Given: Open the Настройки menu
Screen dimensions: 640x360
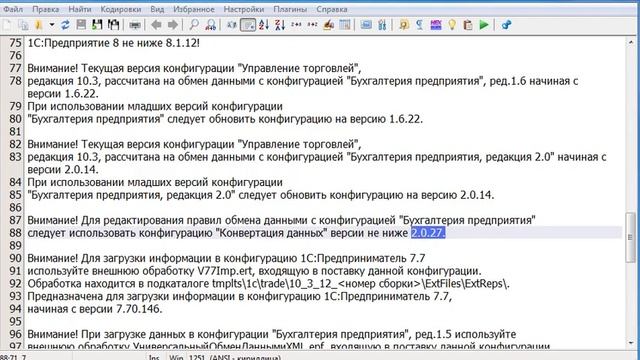Looking at the screenshot, I should [x=244, y=9].
